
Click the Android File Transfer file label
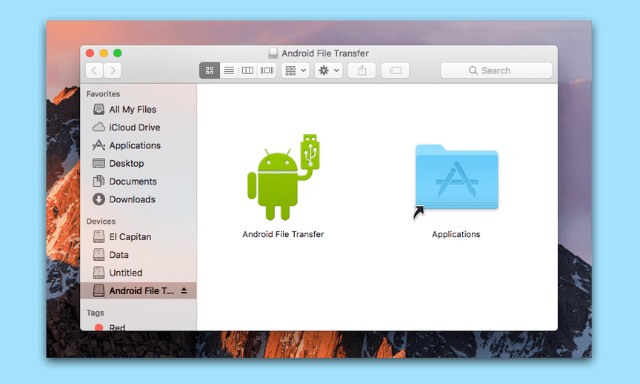point(283,234)
